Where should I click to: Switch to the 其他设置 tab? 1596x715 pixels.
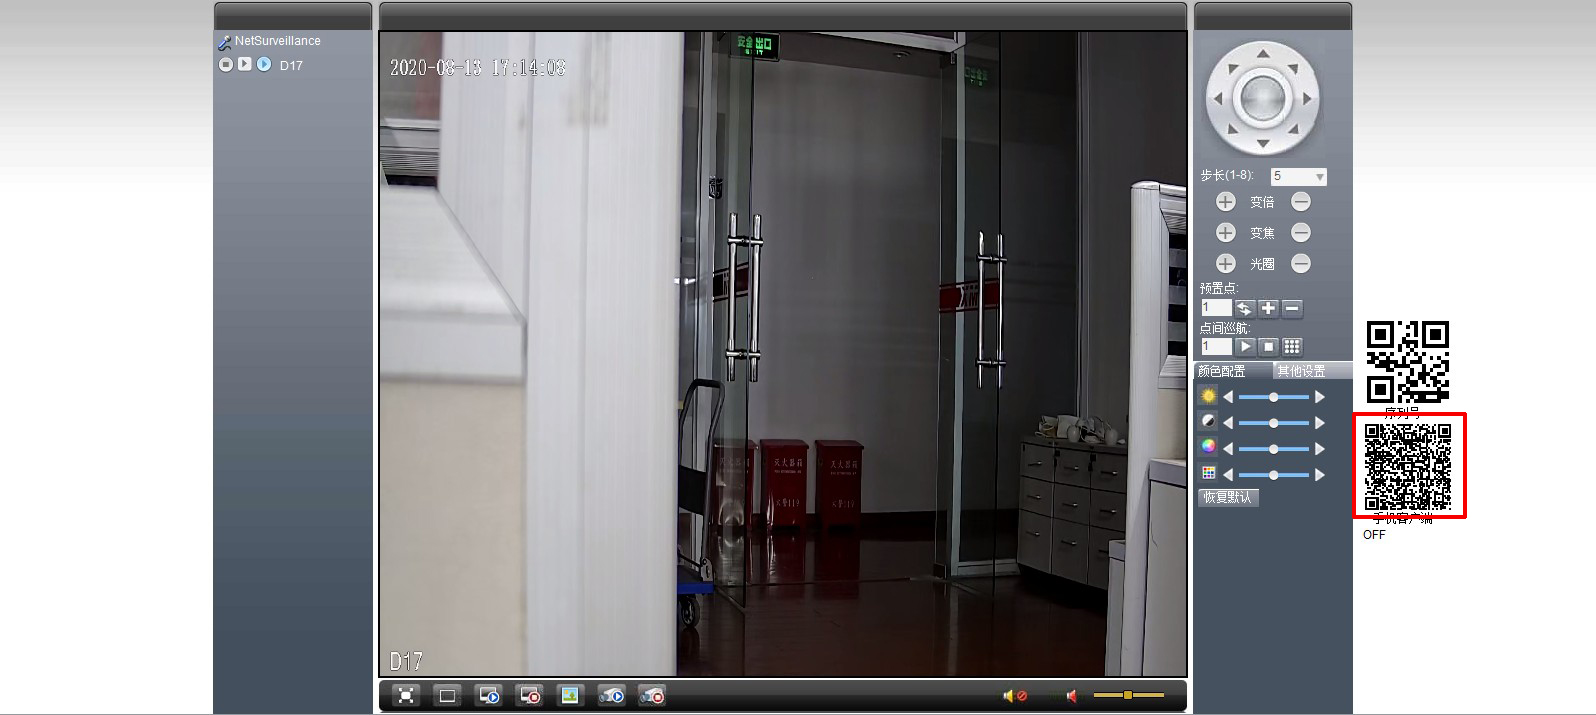pyautogui.click(x=1301, y=371)
